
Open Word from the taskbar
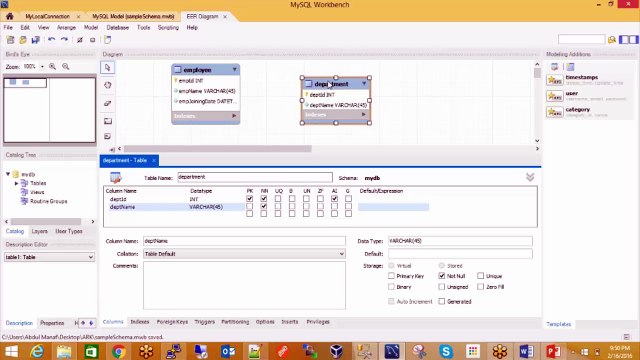[x=527, y=351]
